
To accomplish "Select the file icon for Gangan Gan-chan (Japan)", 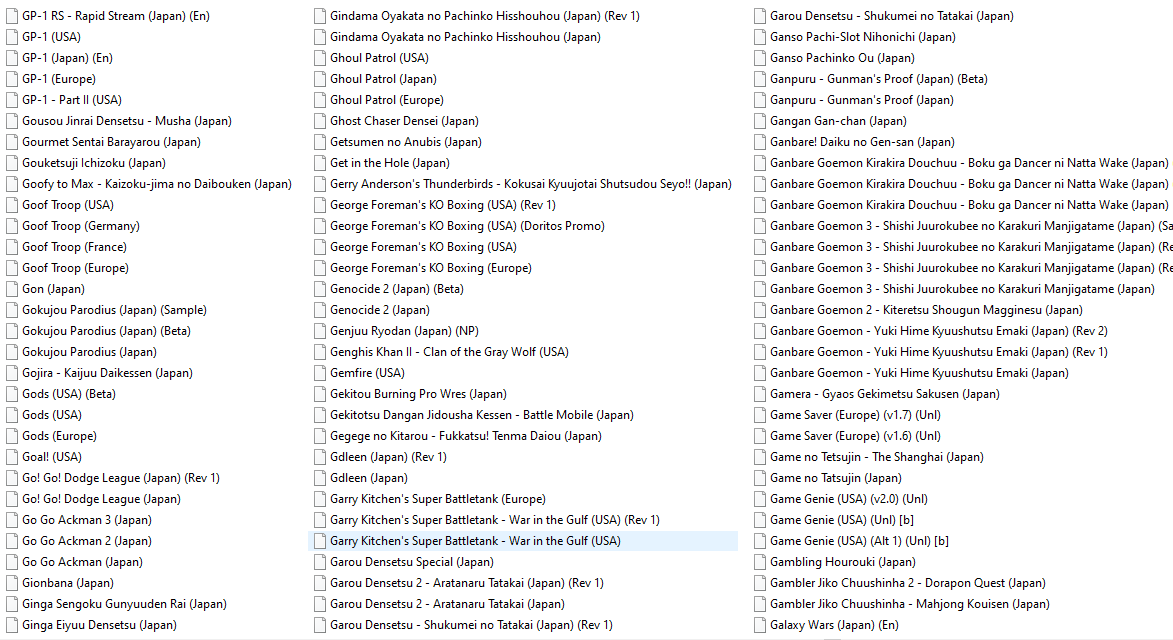I will [760, 121].
